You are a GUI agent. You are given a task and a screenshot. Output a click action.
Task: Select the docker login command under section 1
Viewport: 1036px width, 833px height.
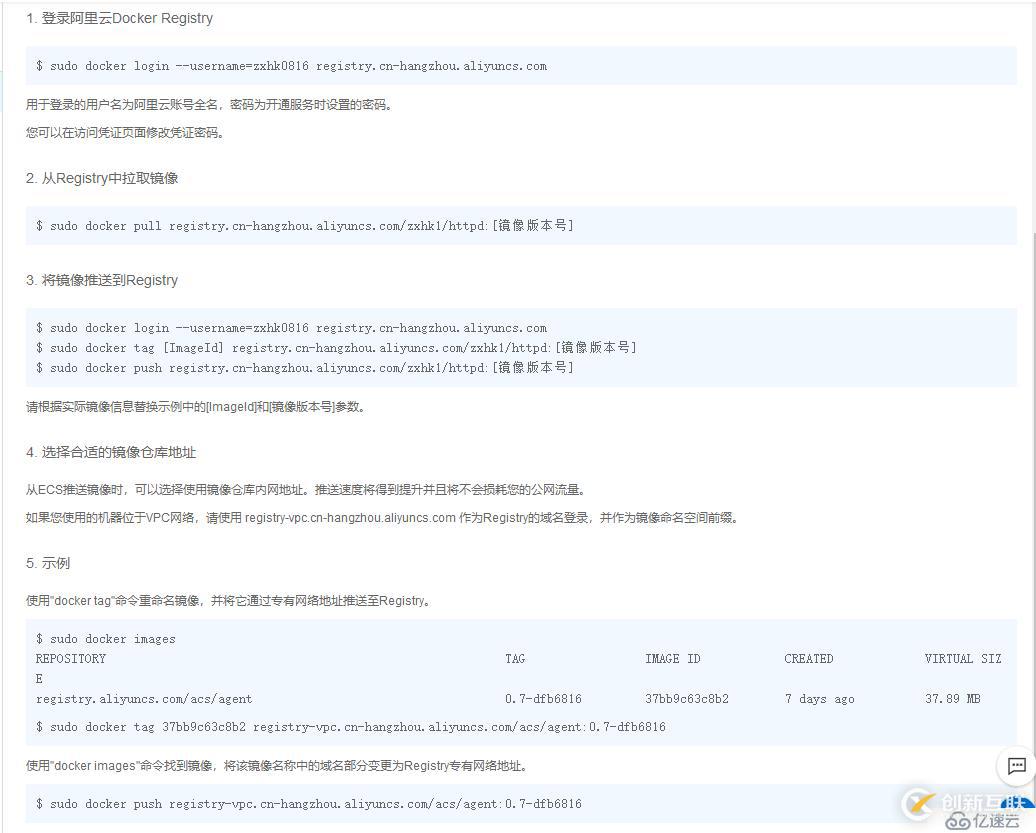(291, 66)
